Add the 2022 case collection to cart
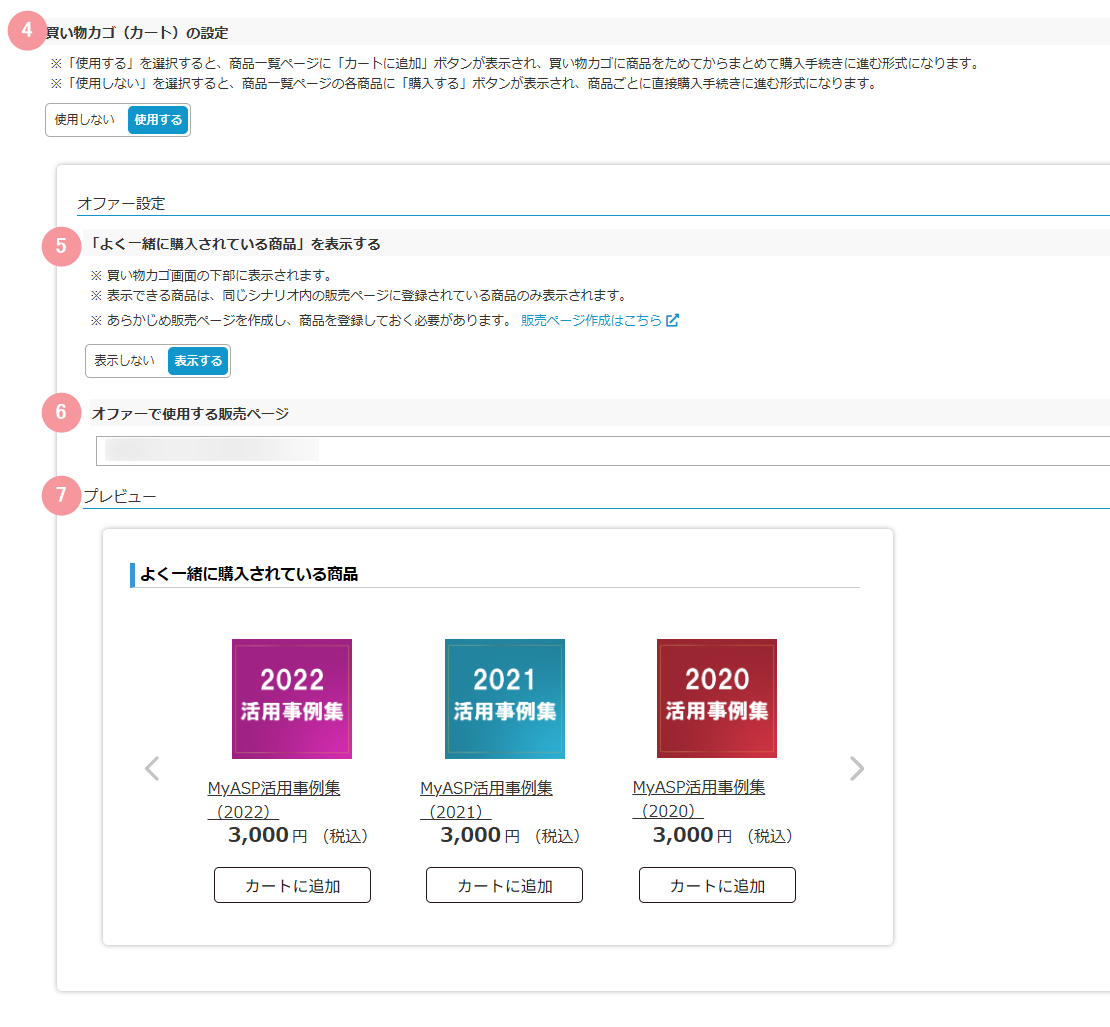The width and height of the screenshot is (1110, 1027). point(292,885)
